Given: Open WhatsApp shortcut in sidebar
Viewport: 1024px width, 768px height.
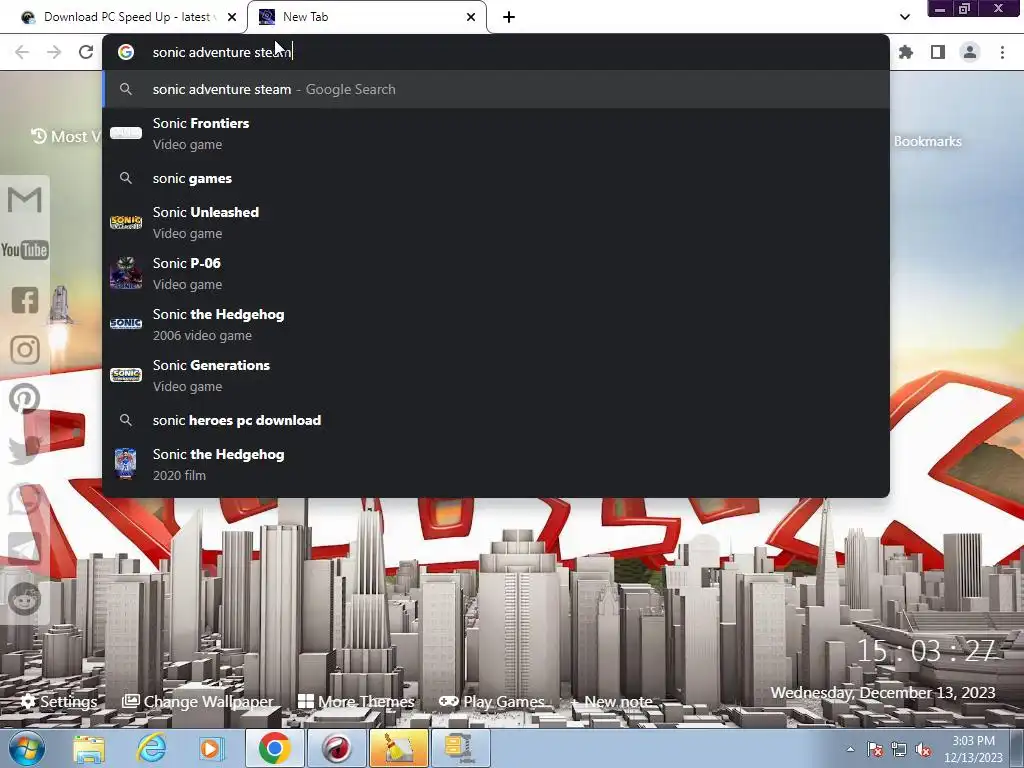Looking at the screenshot, I should point(25,499).
